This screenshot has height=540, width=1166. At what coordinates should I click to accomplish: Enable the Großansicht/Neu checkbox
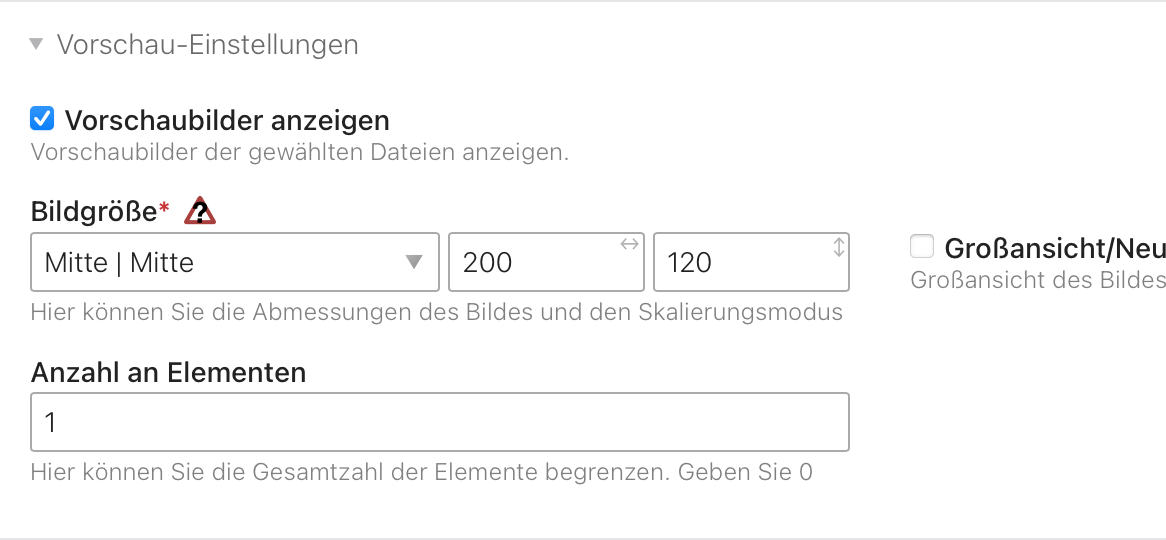(922, 246)
